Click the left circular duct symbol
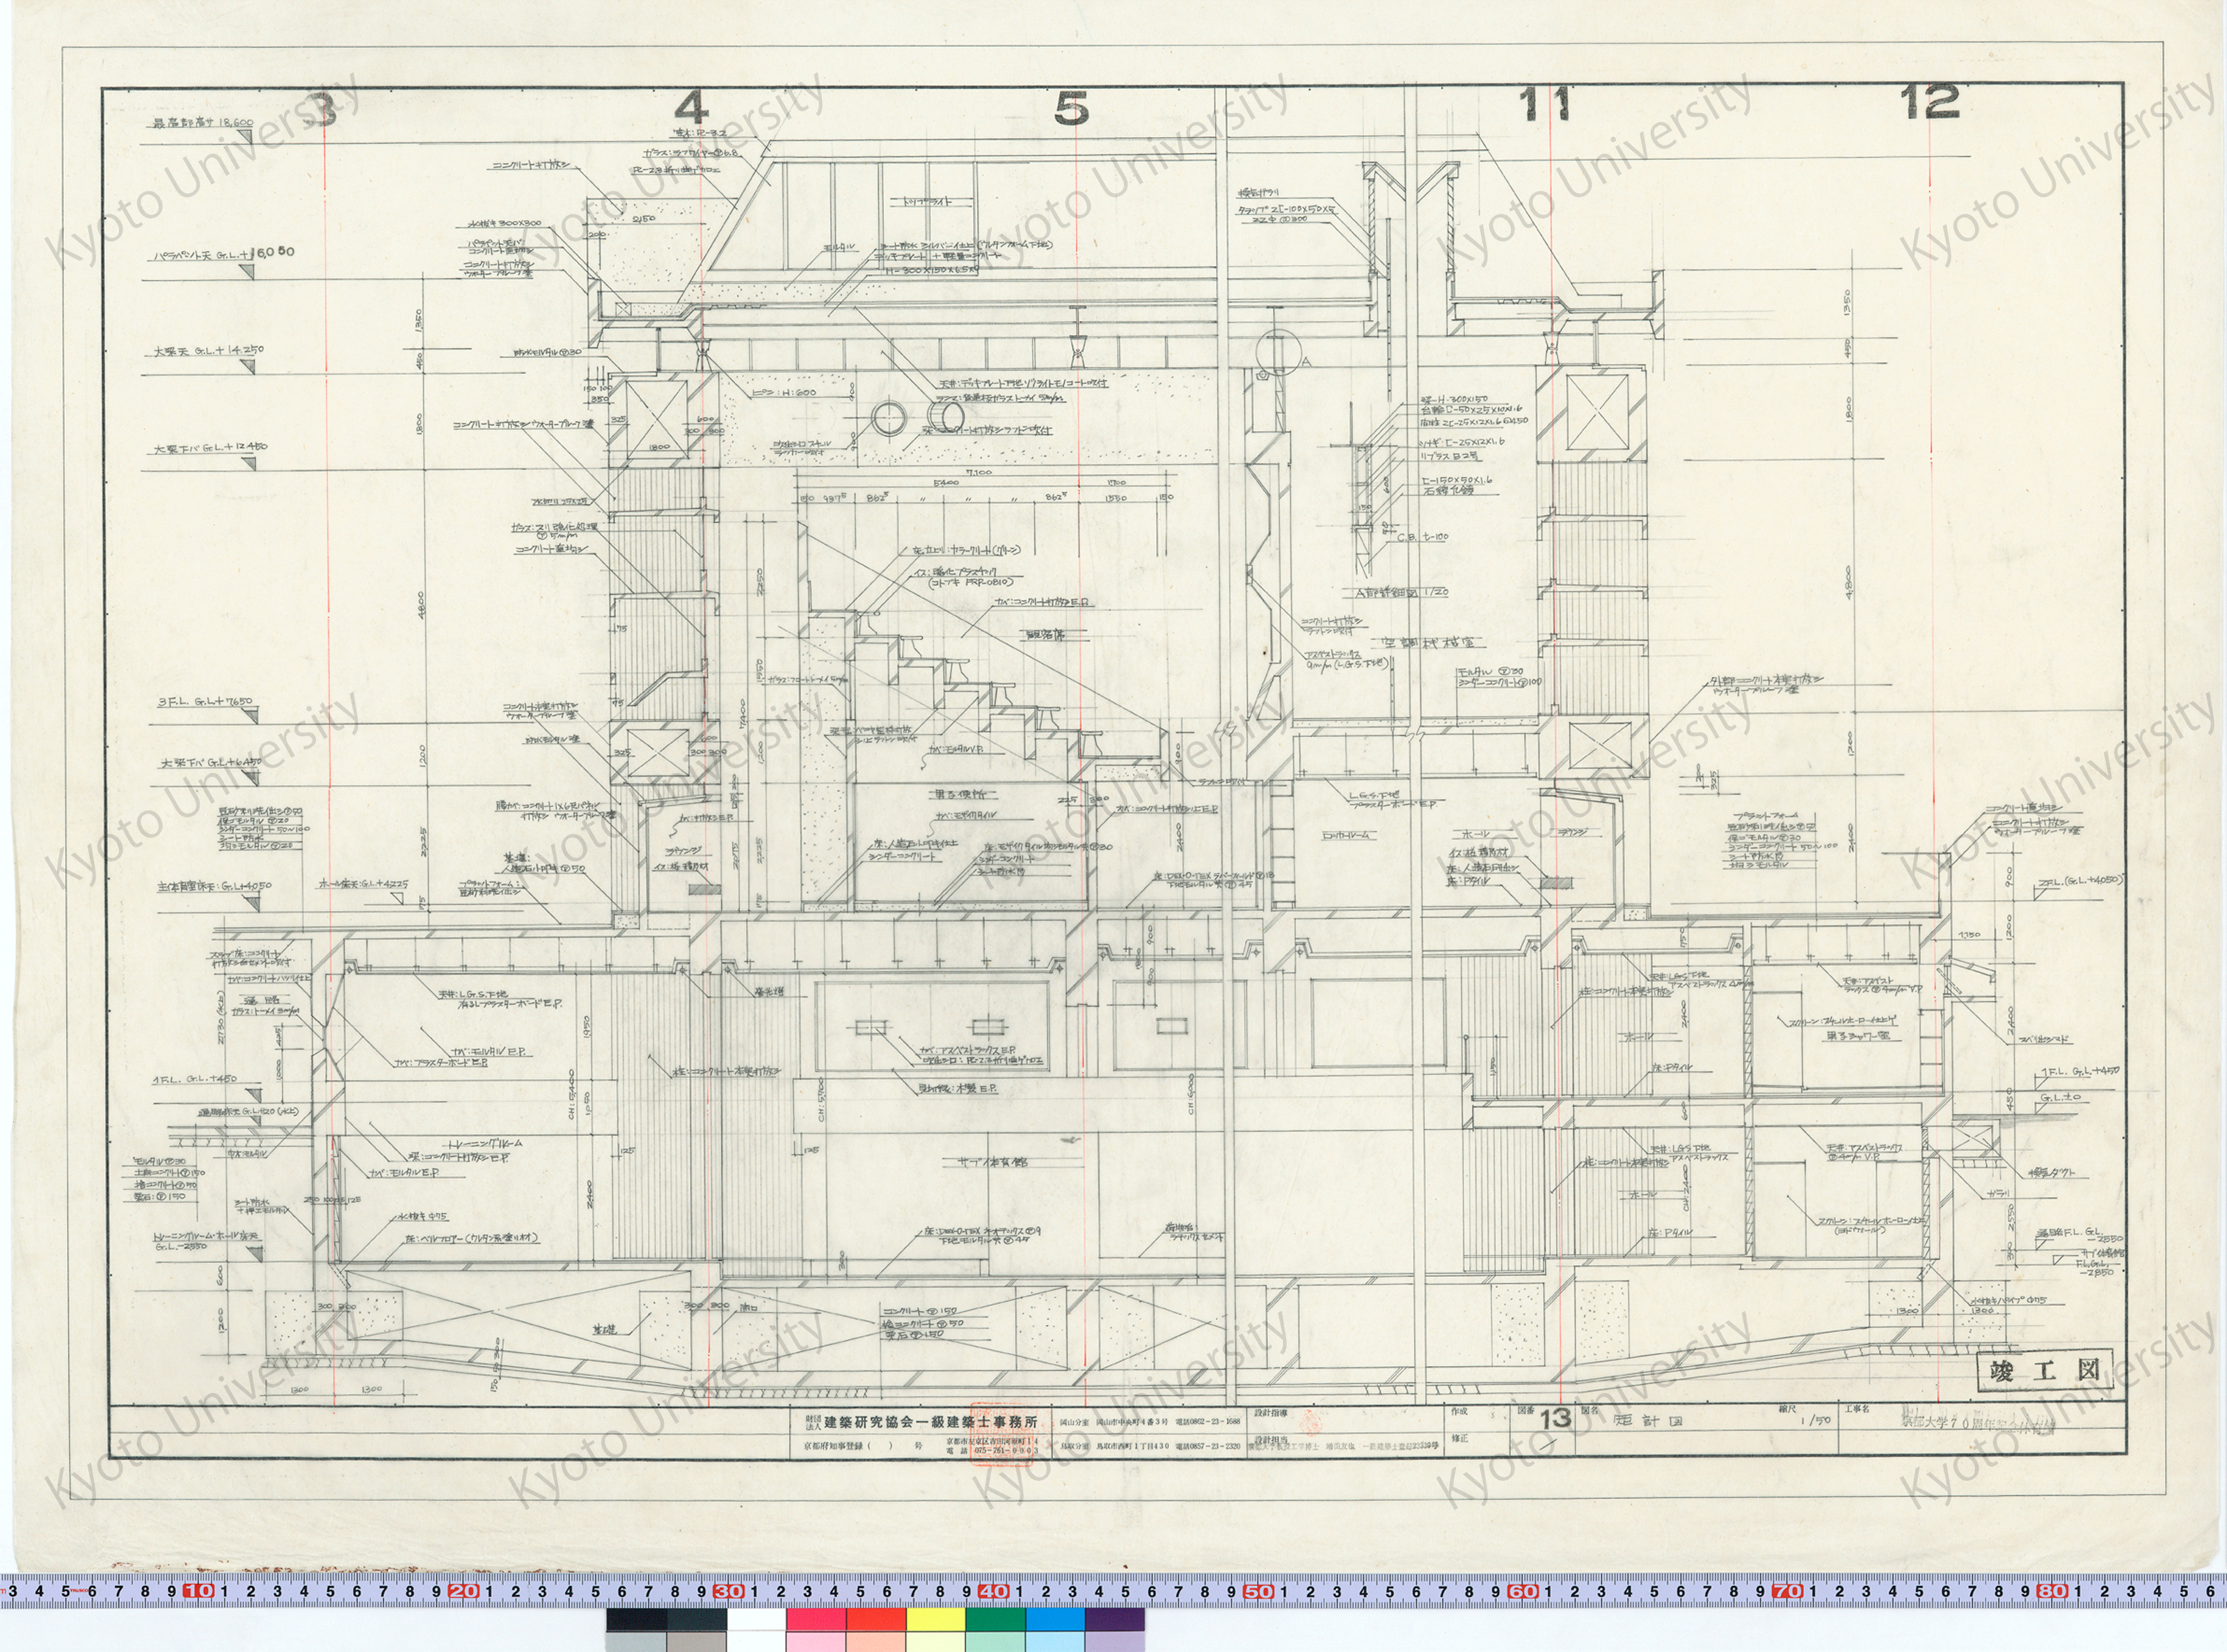This screenshot has width=2227, height=1652. tap(888, 419)
